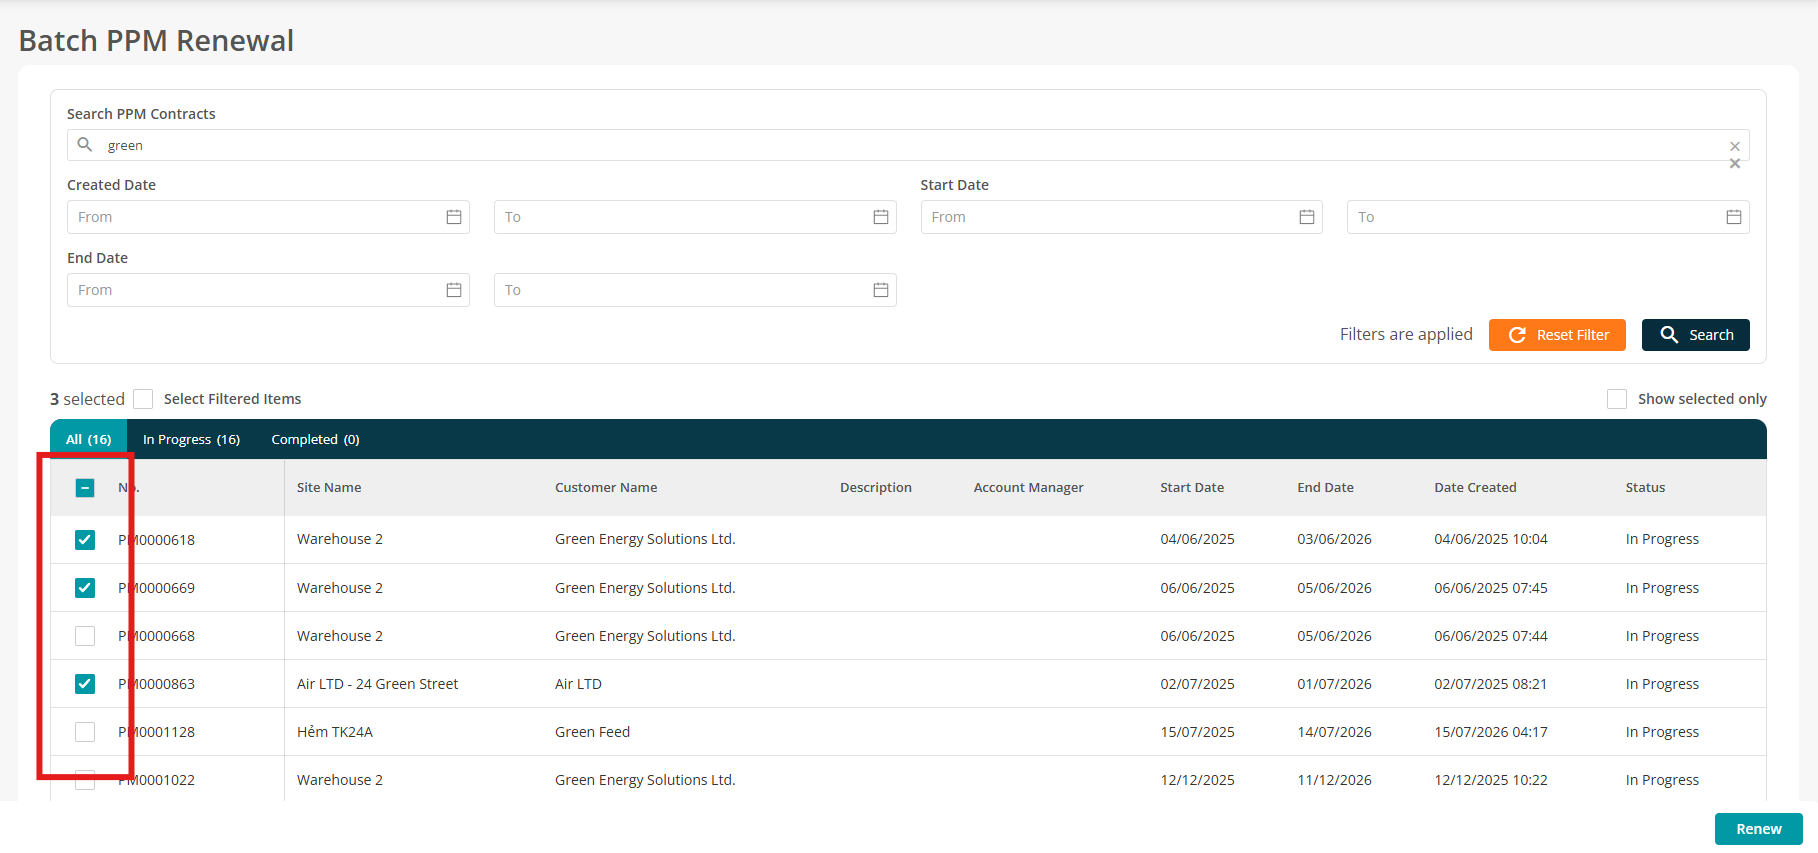Enable Show selected only checkbox
This screenshot has height=853, width=1818.
(1617, 399)
